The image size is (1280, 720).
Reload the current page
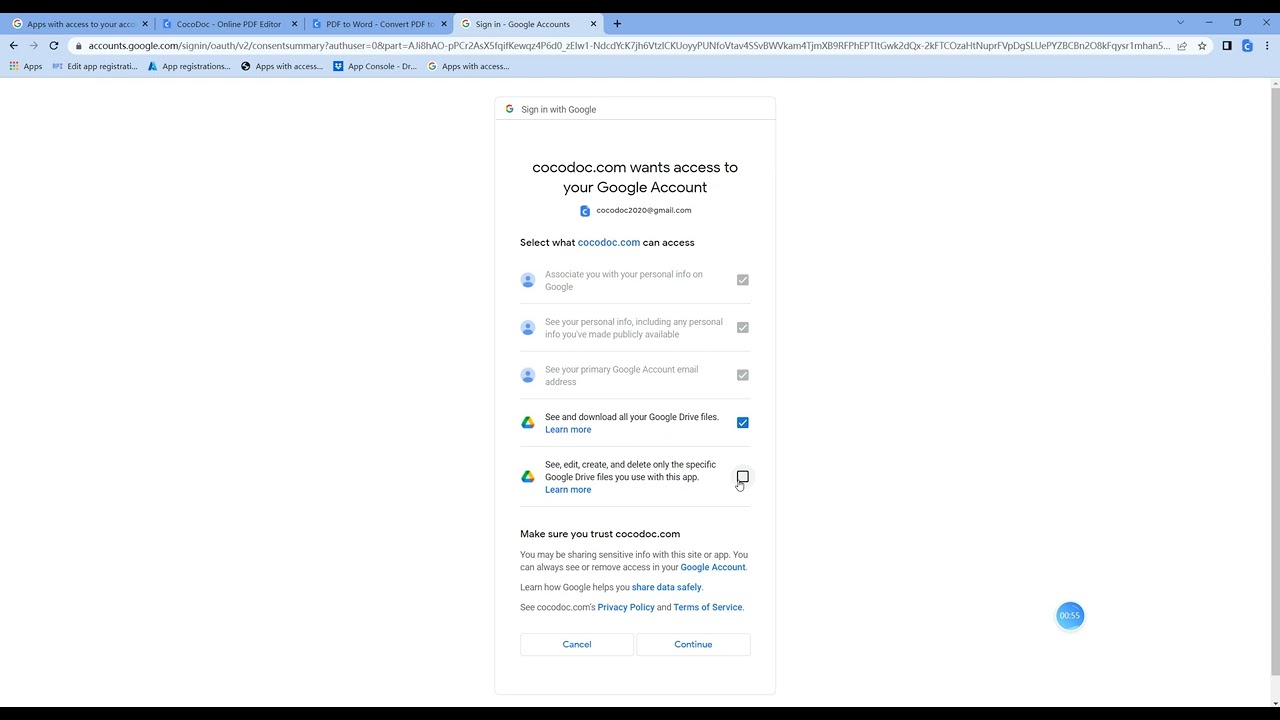[x=54, y=45]
